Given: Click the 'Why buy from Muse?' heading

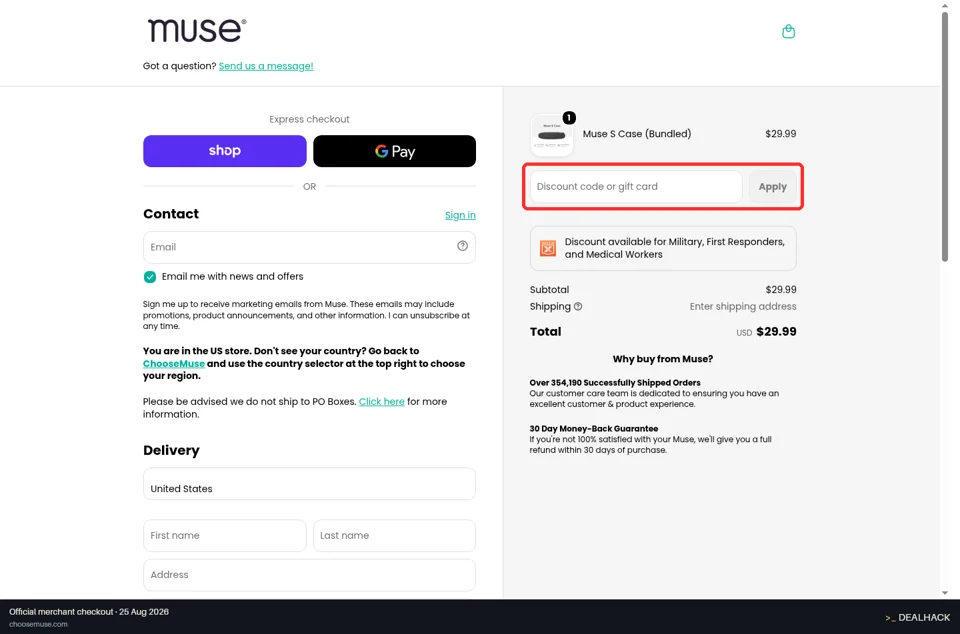Looking at the screenshot, I should (x=663, y=359).
